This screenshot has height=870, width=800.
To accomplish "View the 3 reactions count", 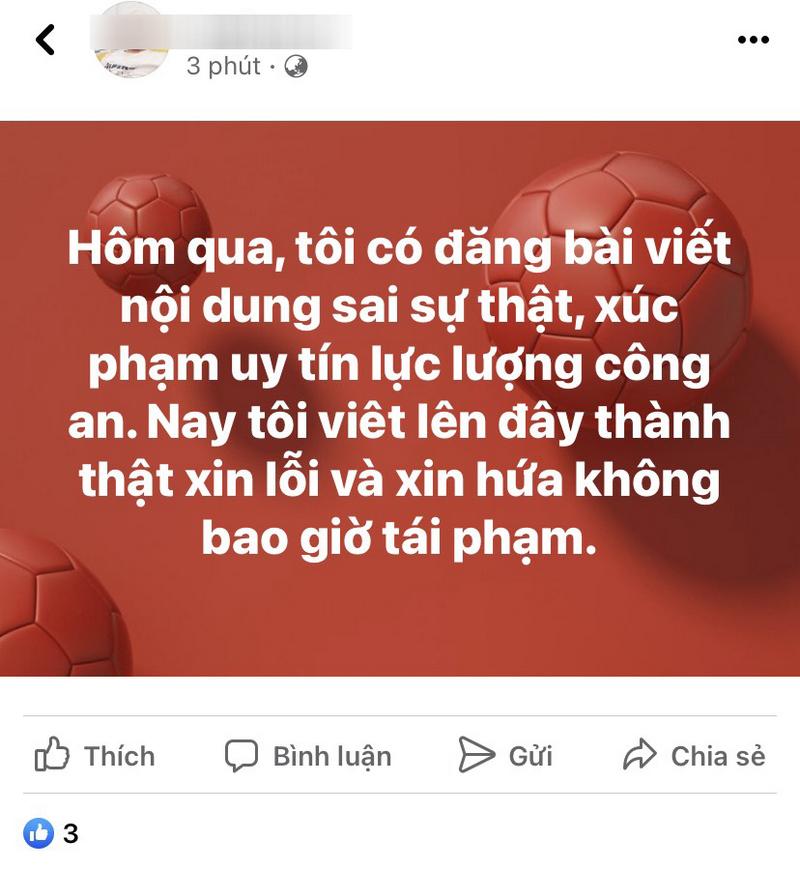I will point(70,833).
